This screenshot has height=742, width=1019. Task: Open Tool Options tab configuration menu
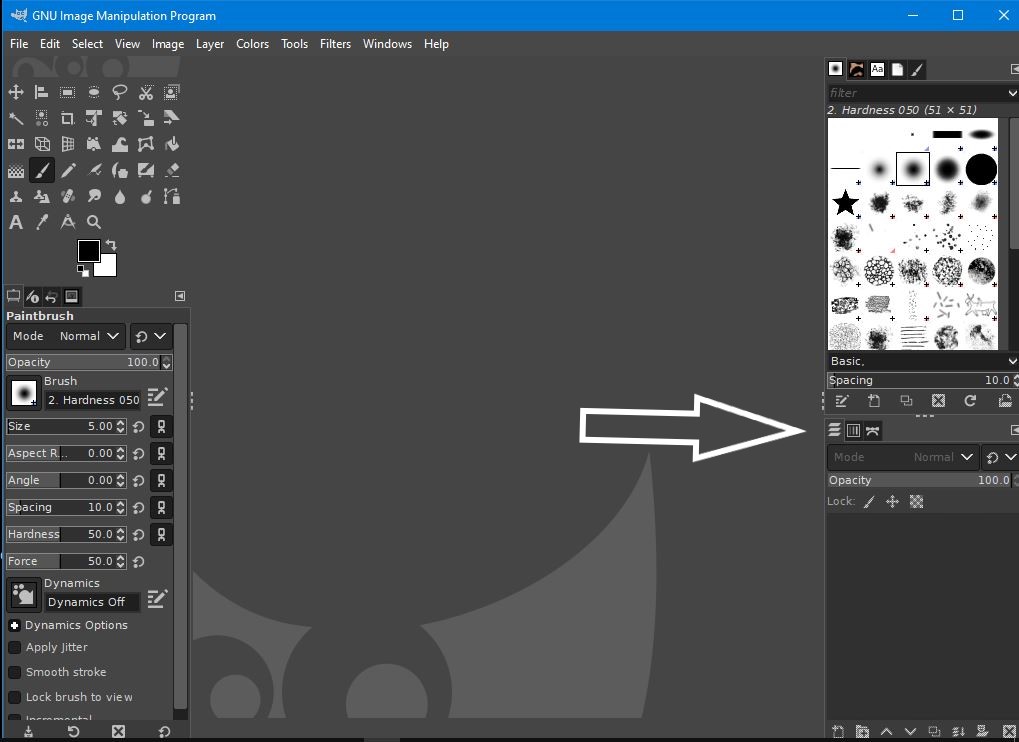(x=180, y=296)
